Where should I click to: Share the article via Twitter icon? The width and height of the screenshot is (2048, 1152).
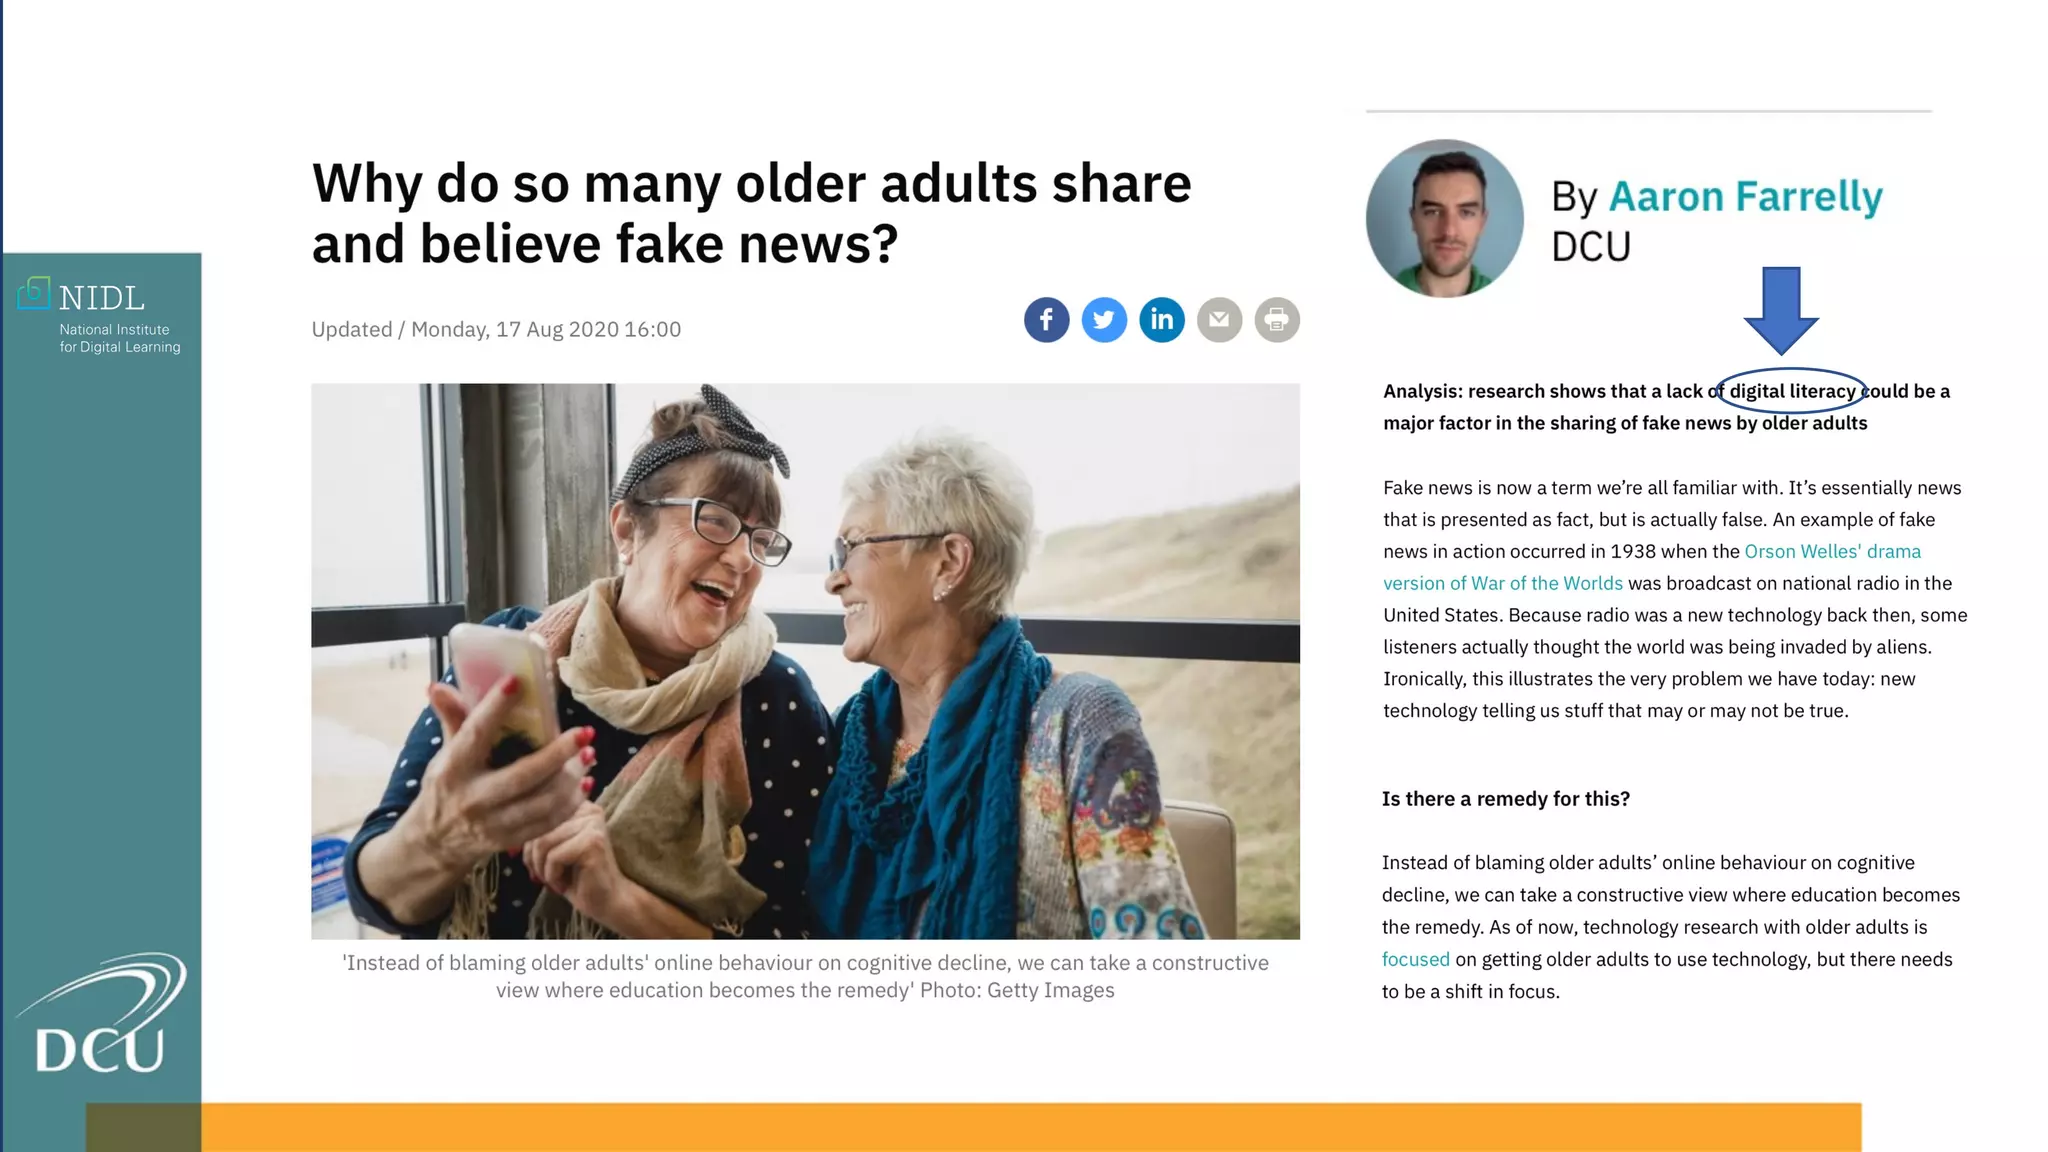click(1104, 320)
